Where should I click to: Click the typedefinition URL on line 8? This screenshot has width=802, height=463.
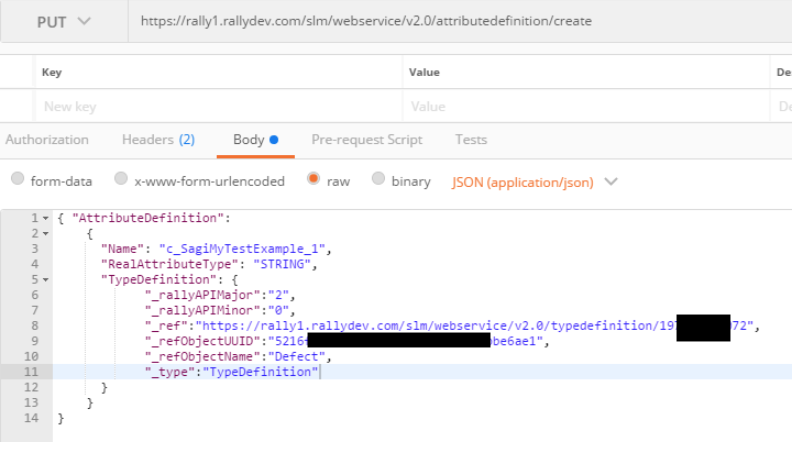(x=475, y=325)
